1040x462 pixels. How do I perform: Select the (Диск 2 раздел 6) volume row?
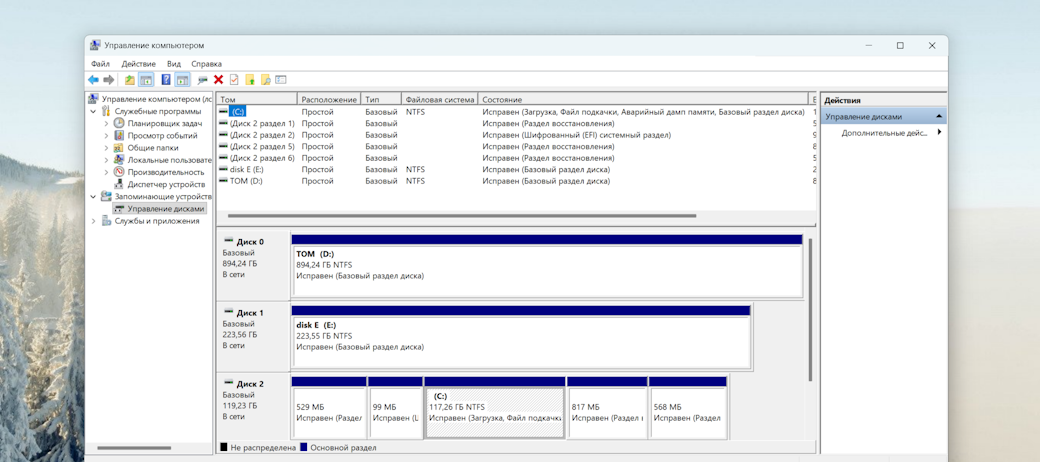(x=516, y=158)
